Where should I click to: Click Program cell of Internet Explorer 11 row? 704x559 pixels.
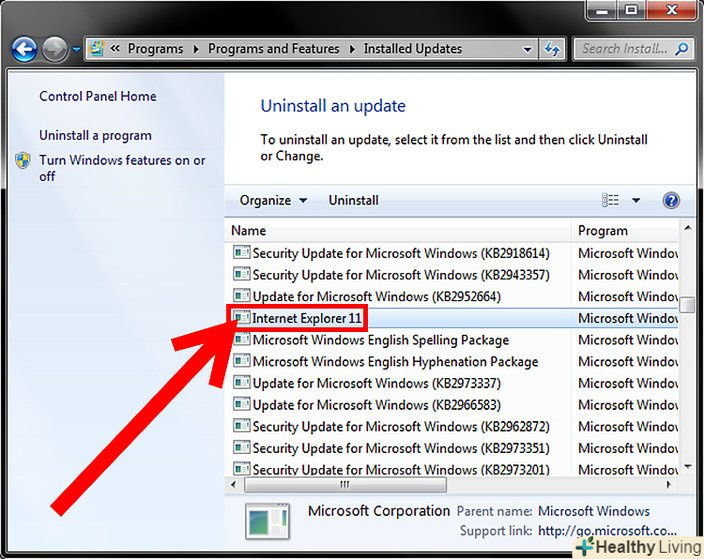tap(628, 318)
